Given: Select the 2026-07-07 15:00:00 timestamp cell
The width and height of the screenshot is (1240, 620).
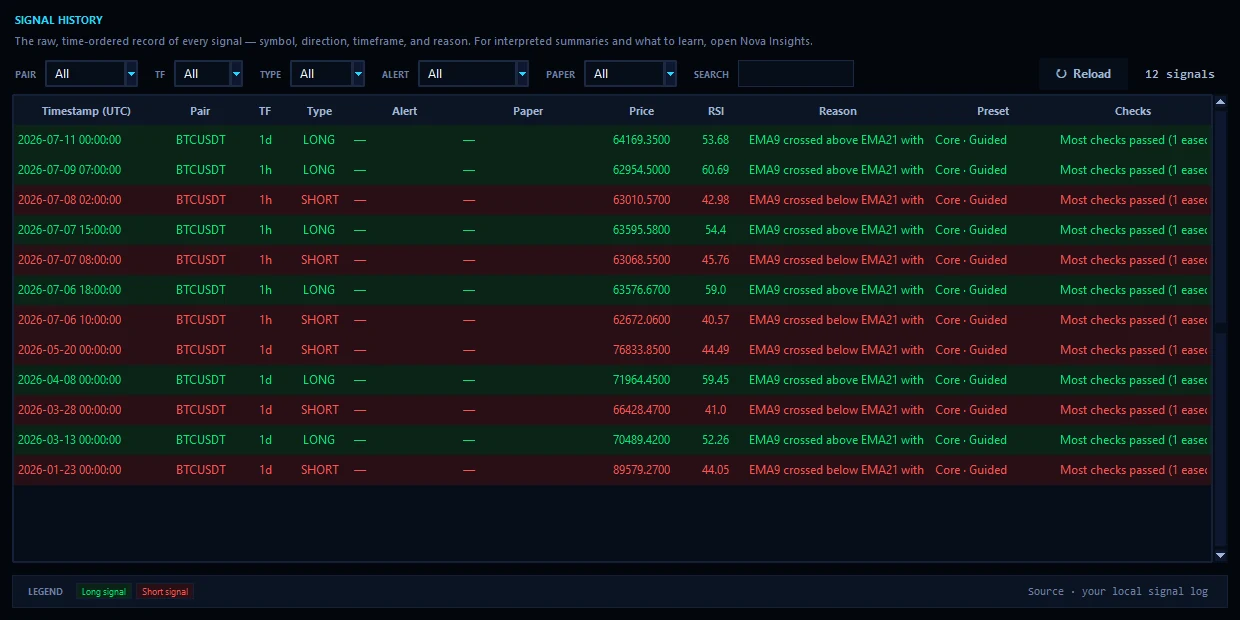Looking at the screenshot, I should pyautogui.click(x=69, y=230).
